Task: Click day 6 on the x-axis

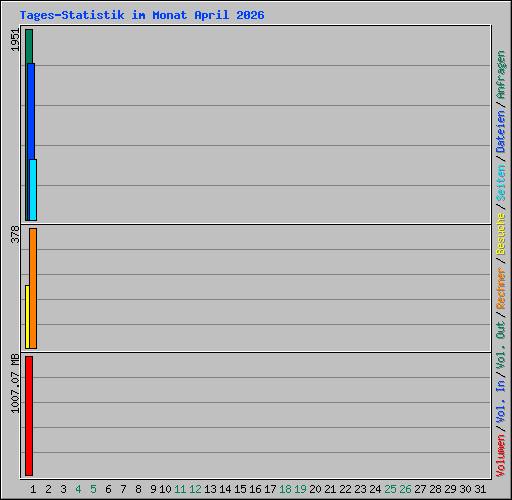Action: point(108,489)
